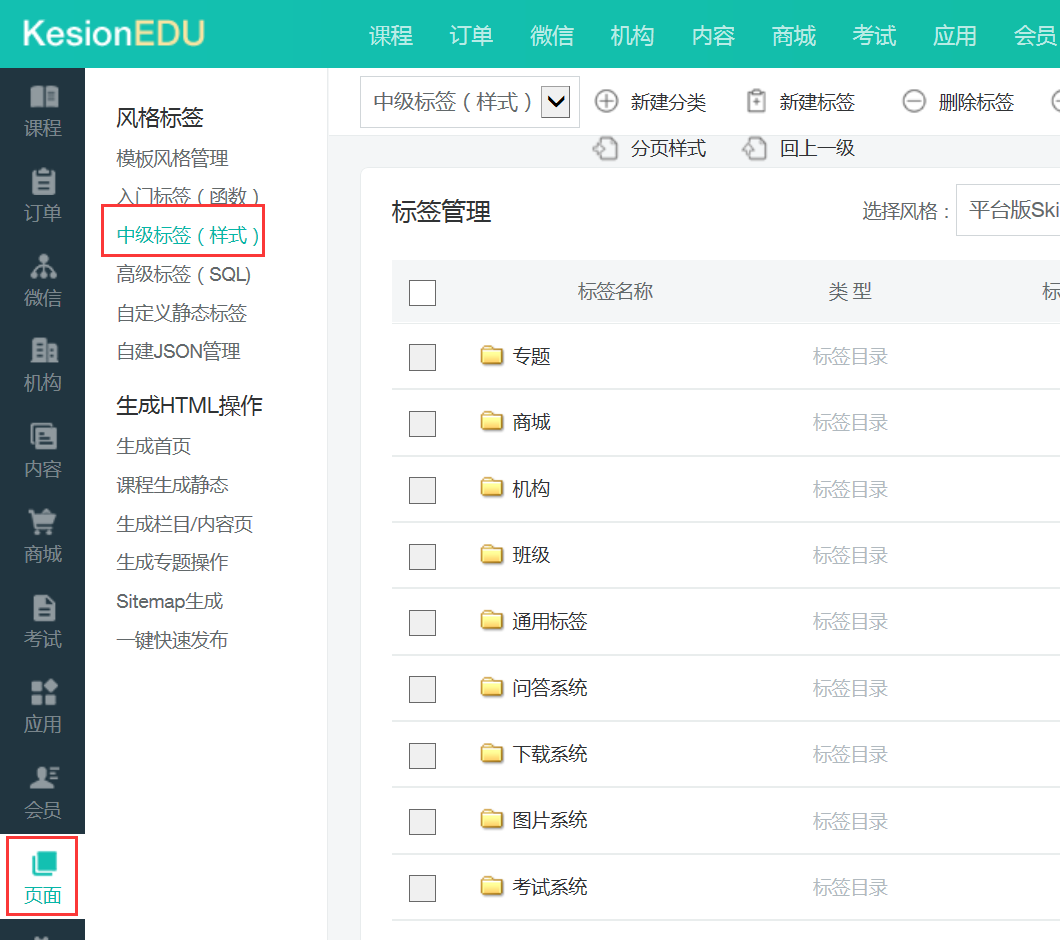Click the 会员 member sidebar icon
Viewport: 1060px width, 940px height.
[x=42, y=778]
